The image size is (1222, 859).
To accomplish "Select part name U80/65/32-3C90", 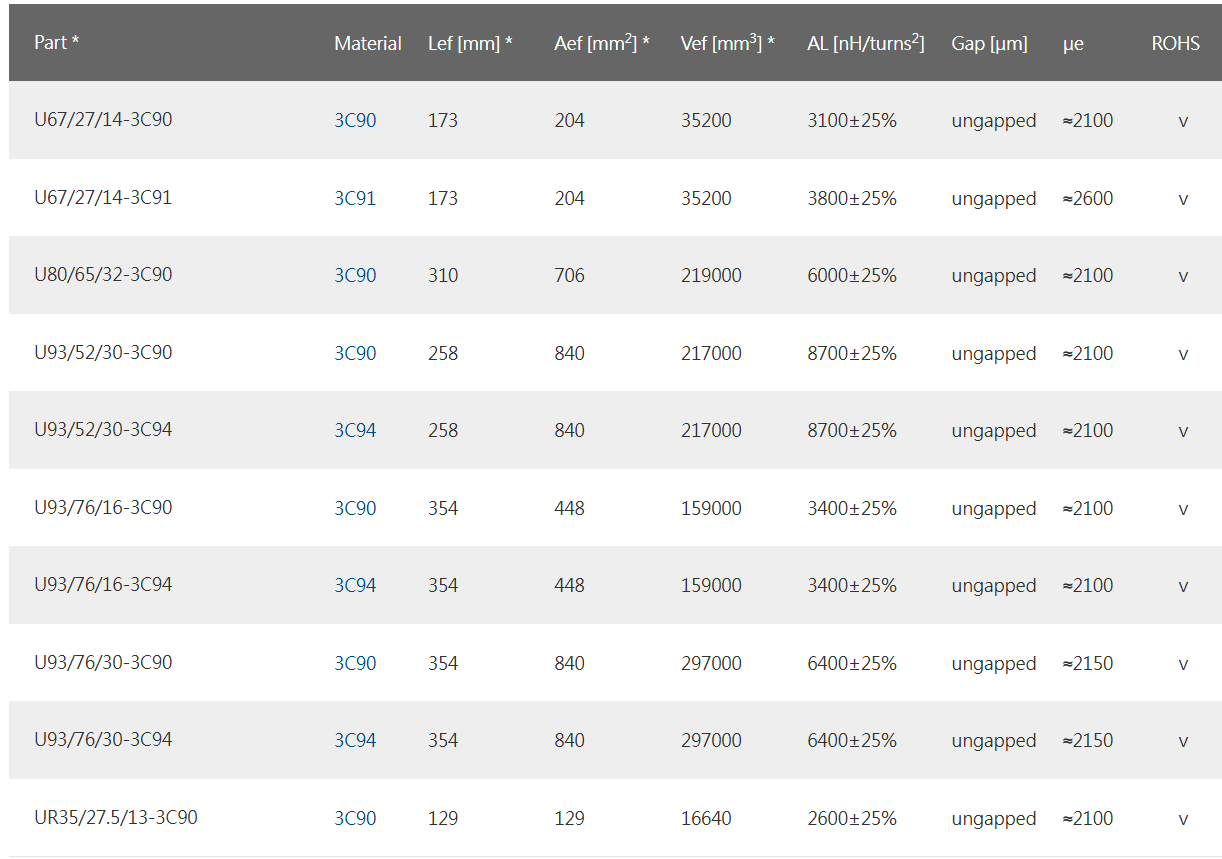I will (103, 275).
